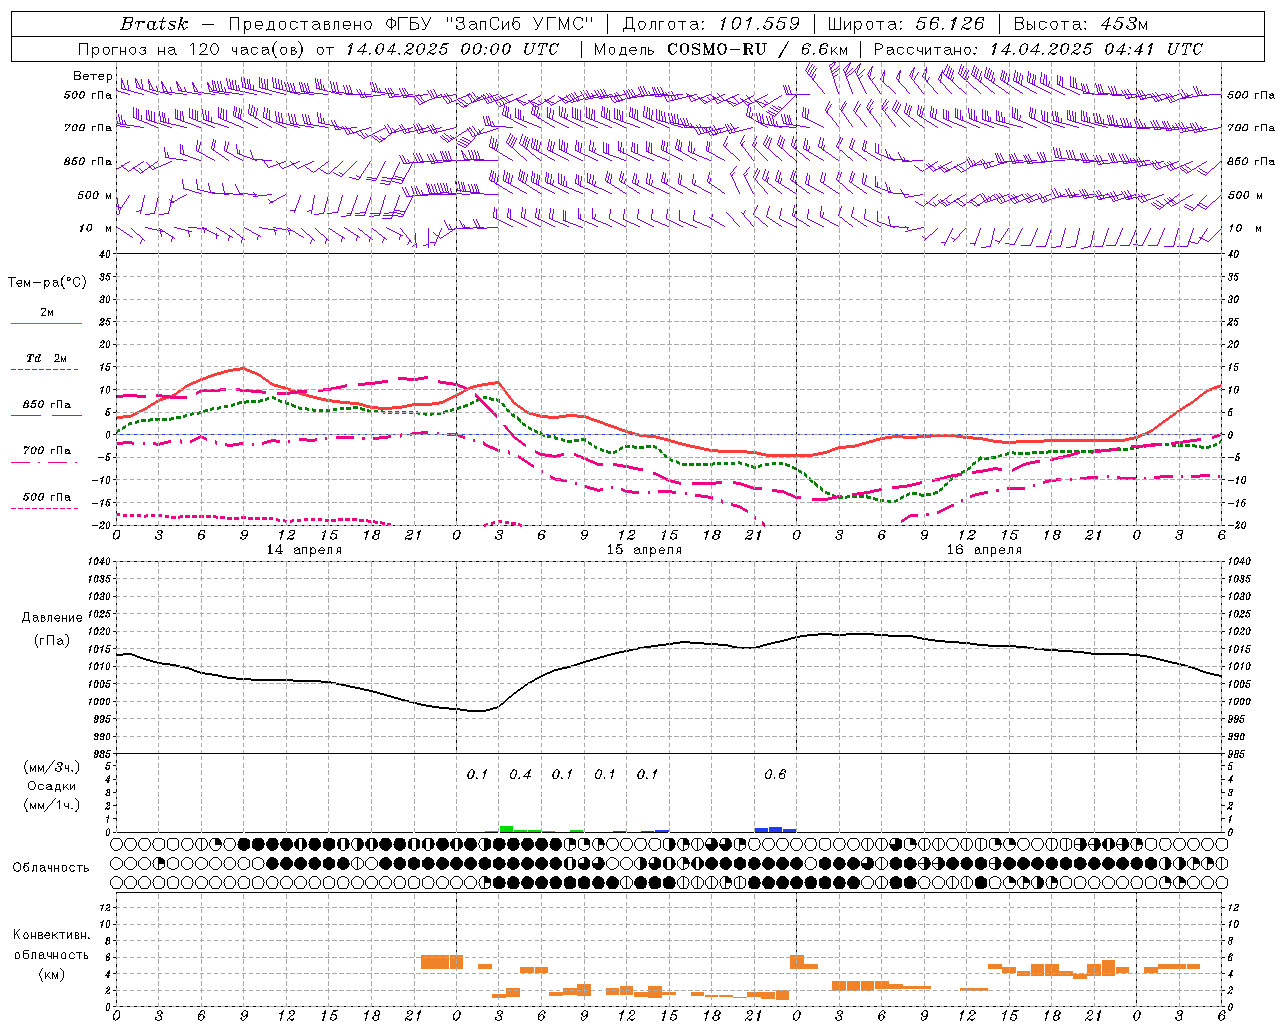Viewport: 1280px width, 1024px height.
Task: Click the (мм/3ч.) precipitation unit label
Action: click(52, 767)
